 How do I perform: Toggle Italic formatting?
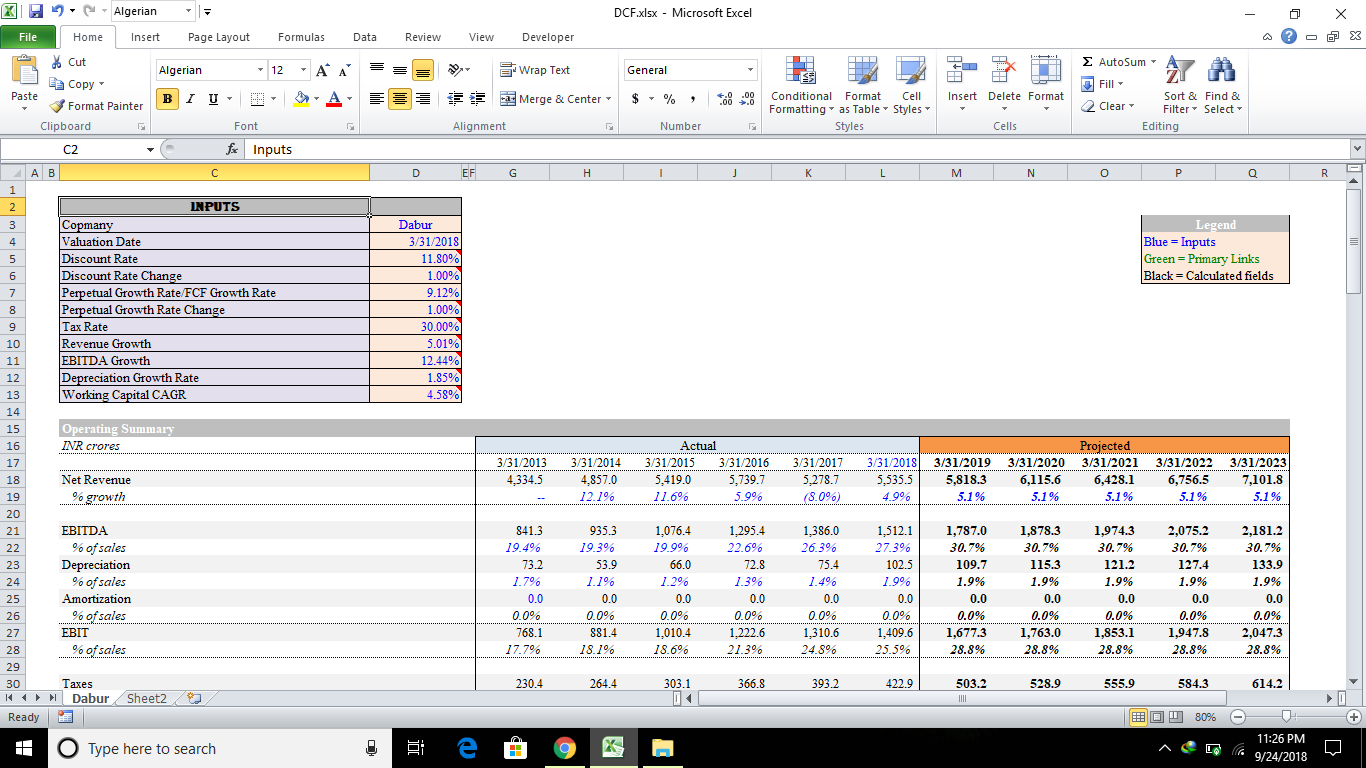(x=191, y=99)
